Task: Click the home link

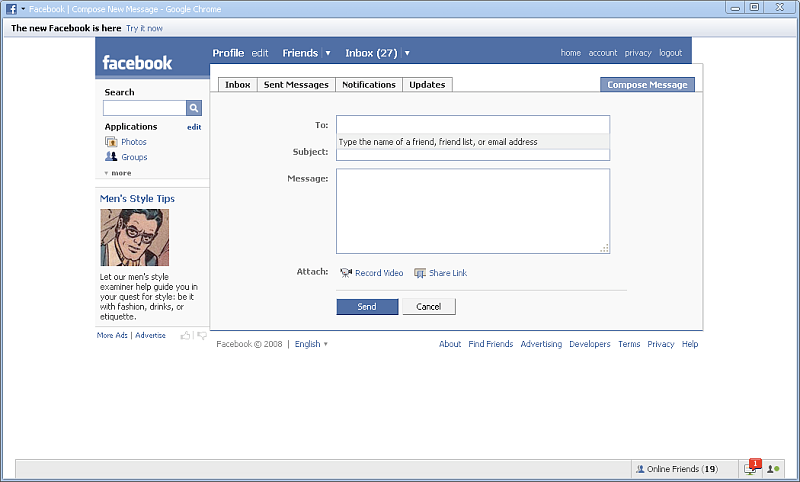Action: pyautogui.click(x=570, y=53)
